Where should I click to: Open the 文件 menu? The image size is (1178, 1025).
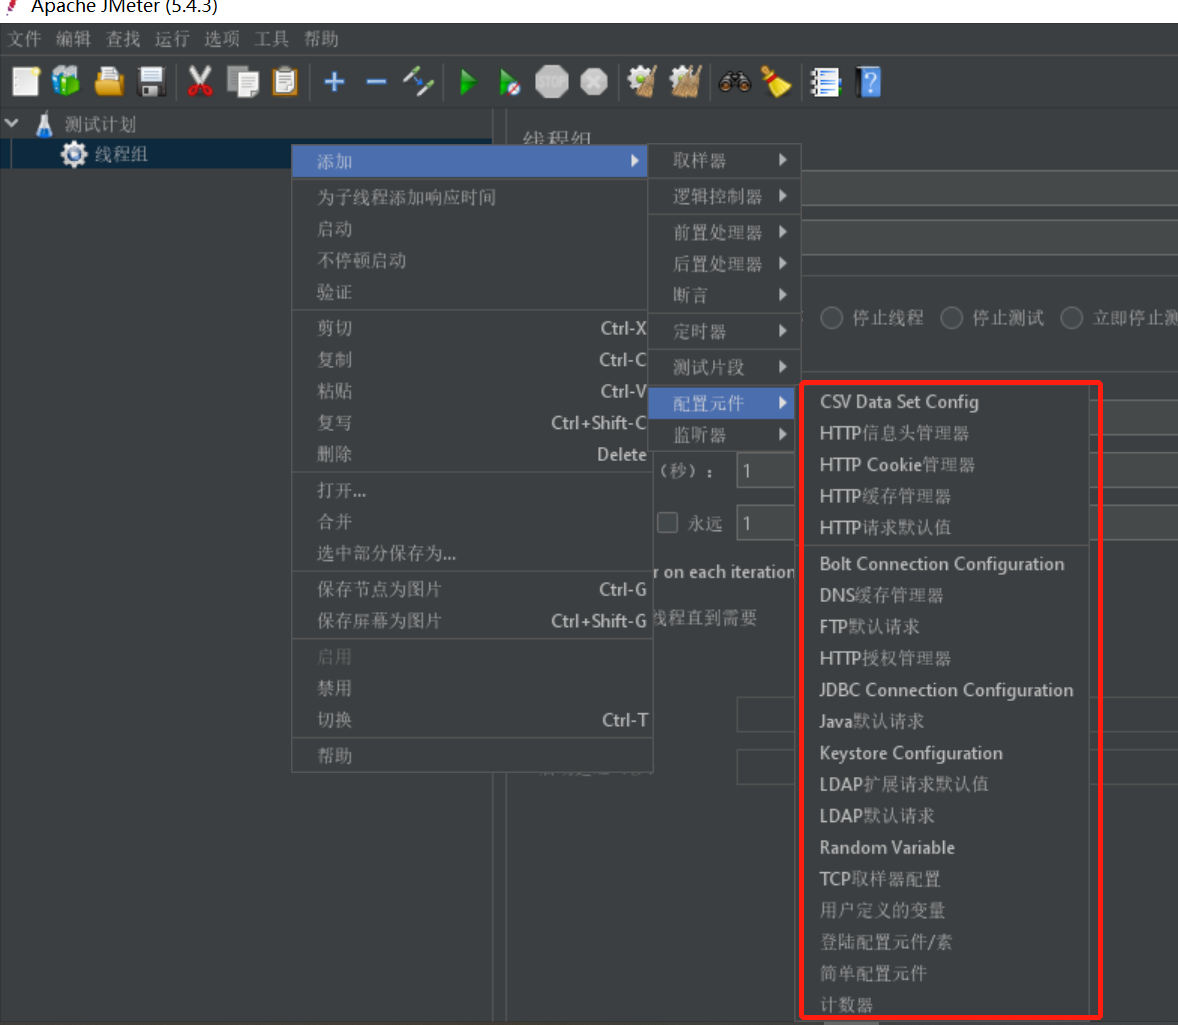[24, 39]
